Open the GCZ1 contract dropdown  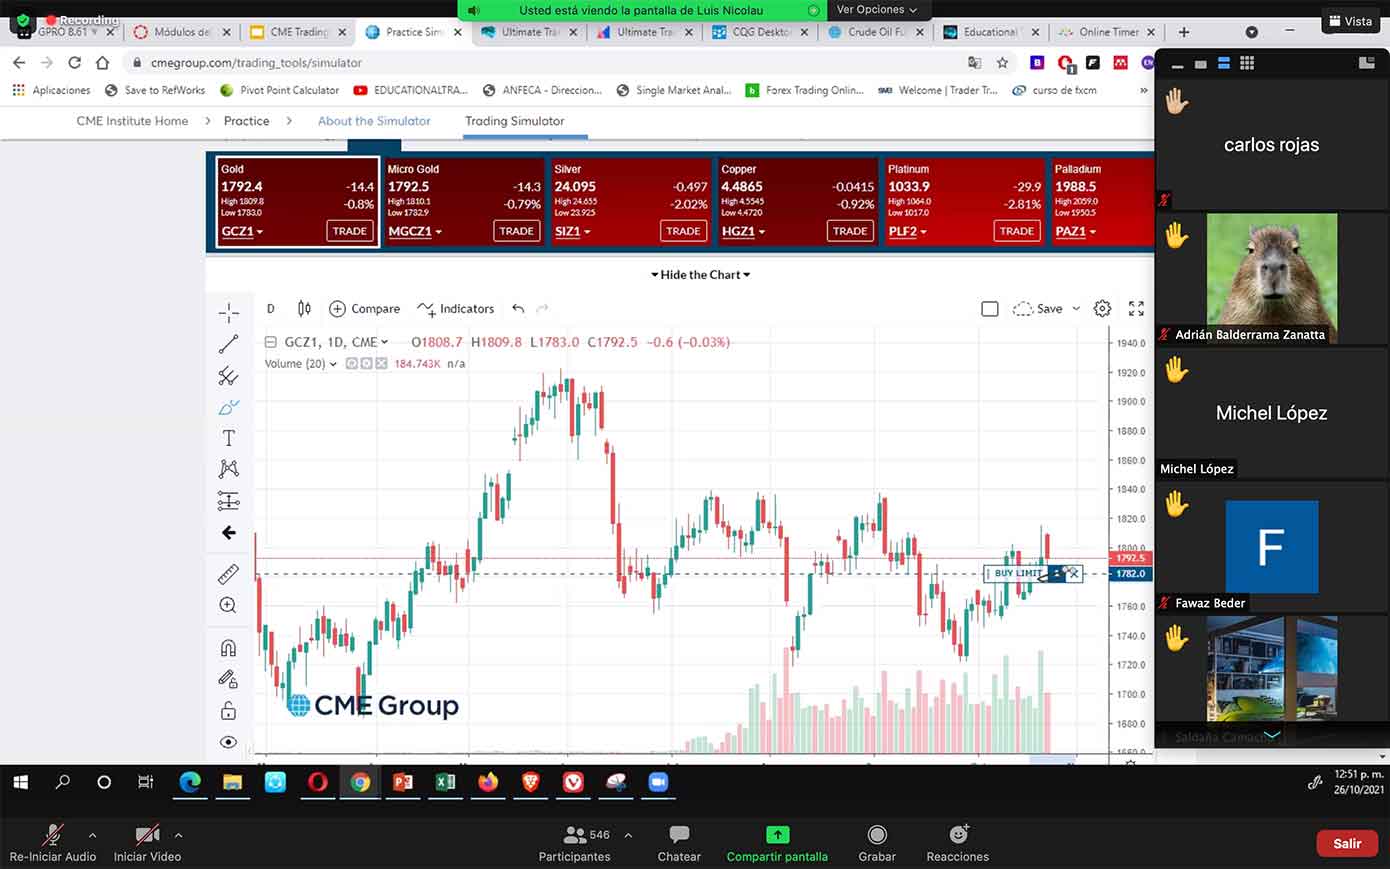coord(242,231)
